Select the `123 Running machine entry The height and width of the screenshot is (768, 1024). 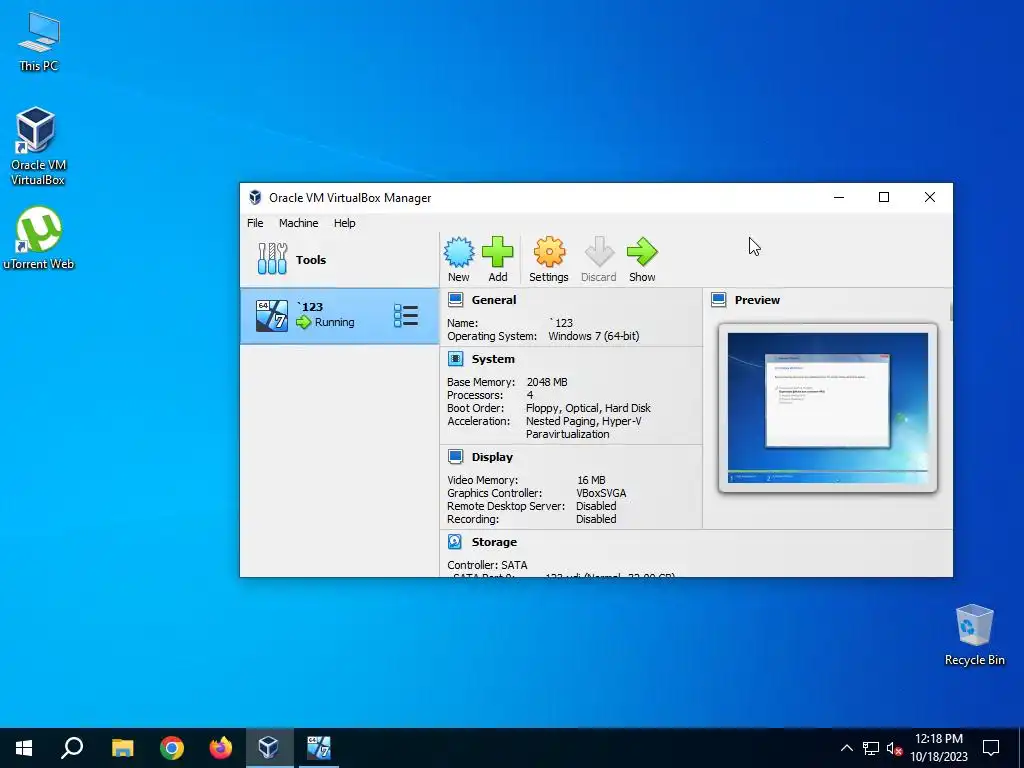[x=340, y=315]
